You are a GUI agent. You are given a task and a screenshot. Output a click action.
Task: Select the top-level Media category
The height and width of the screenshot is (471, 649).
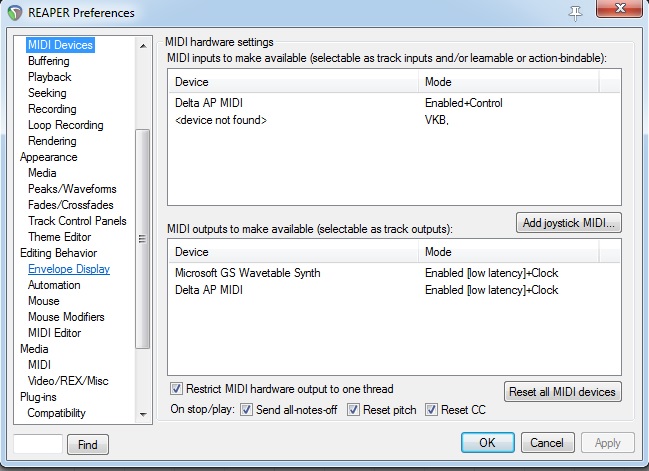click(x=34, y=349)
